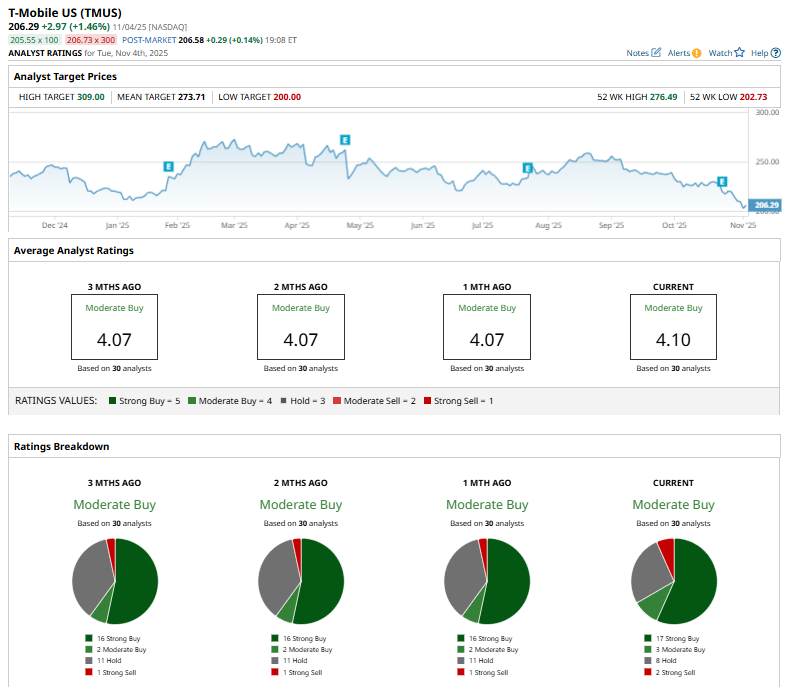This screenshot has height=687, width=788.
Task: Select the earnings marker just before Nov '25
Action: (x=722, y=181)
